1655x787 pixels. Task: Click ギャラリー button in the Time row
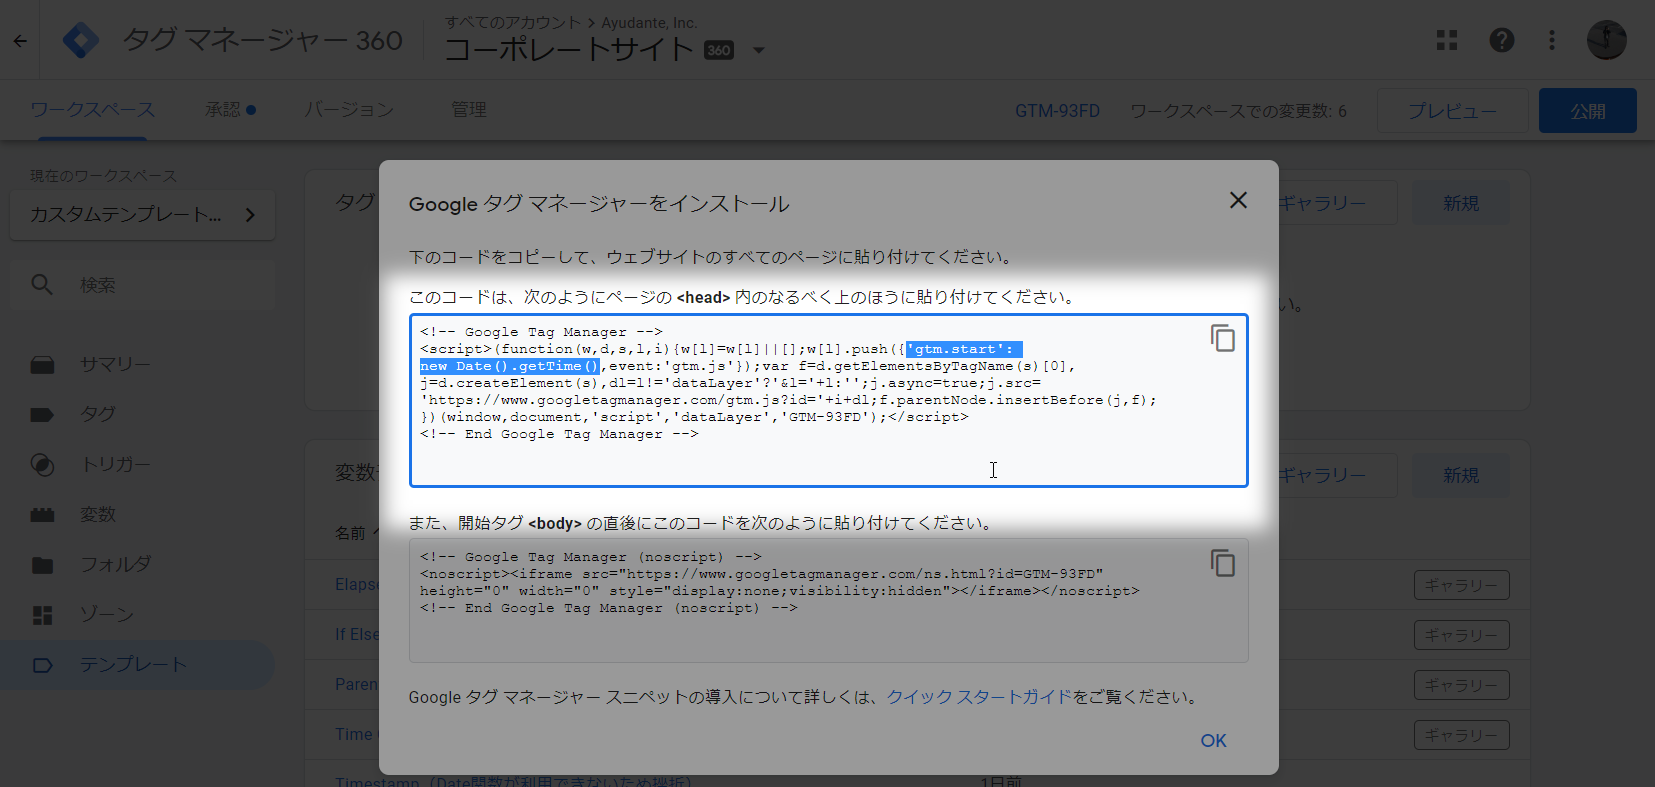(1461, 735)
